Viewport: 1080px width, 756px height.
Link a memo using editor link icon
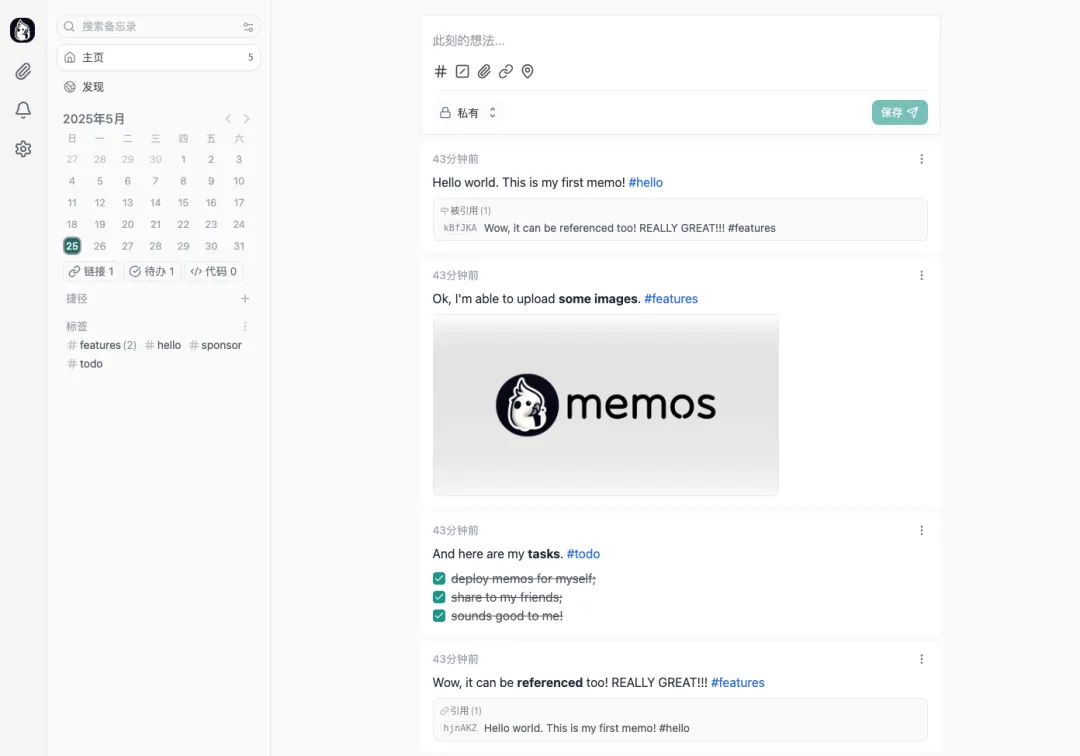click(x=506, y=72)
